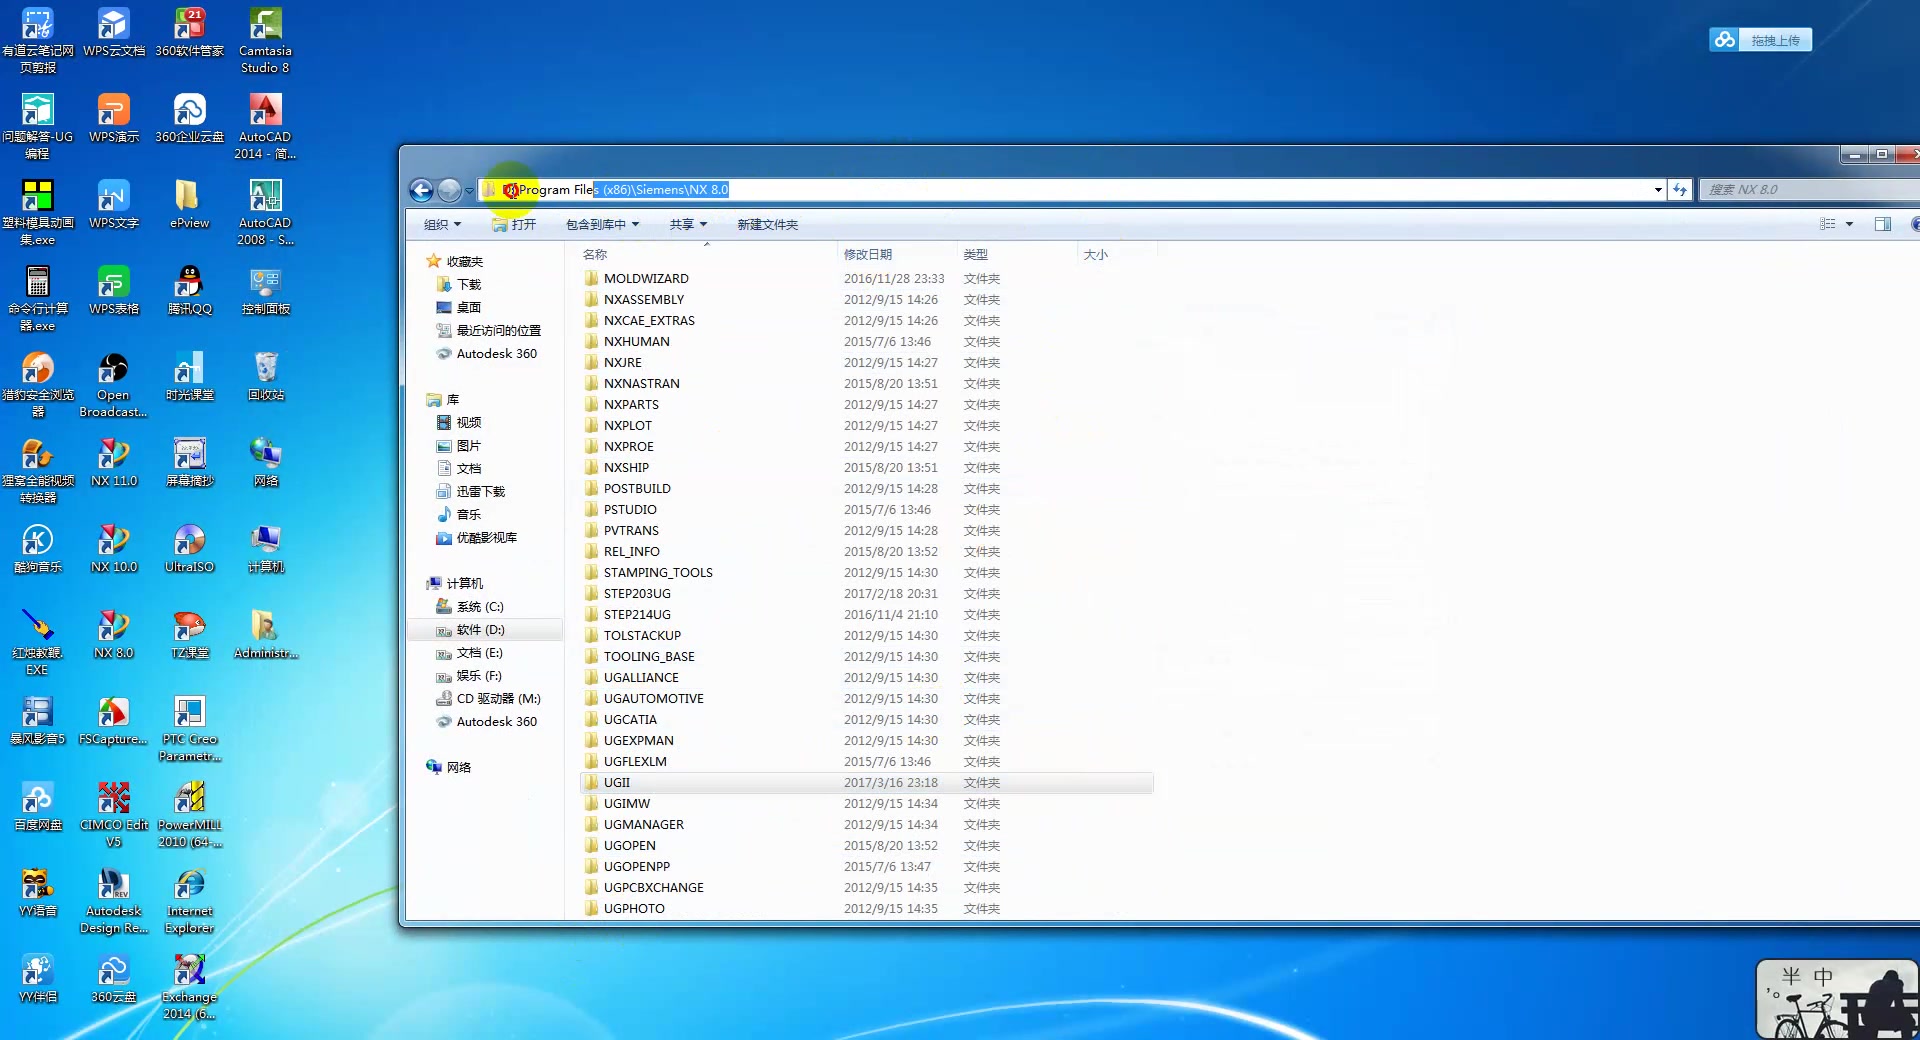
Task: Select the TOOLING_BASE folder
Action: tap(649, 656)
